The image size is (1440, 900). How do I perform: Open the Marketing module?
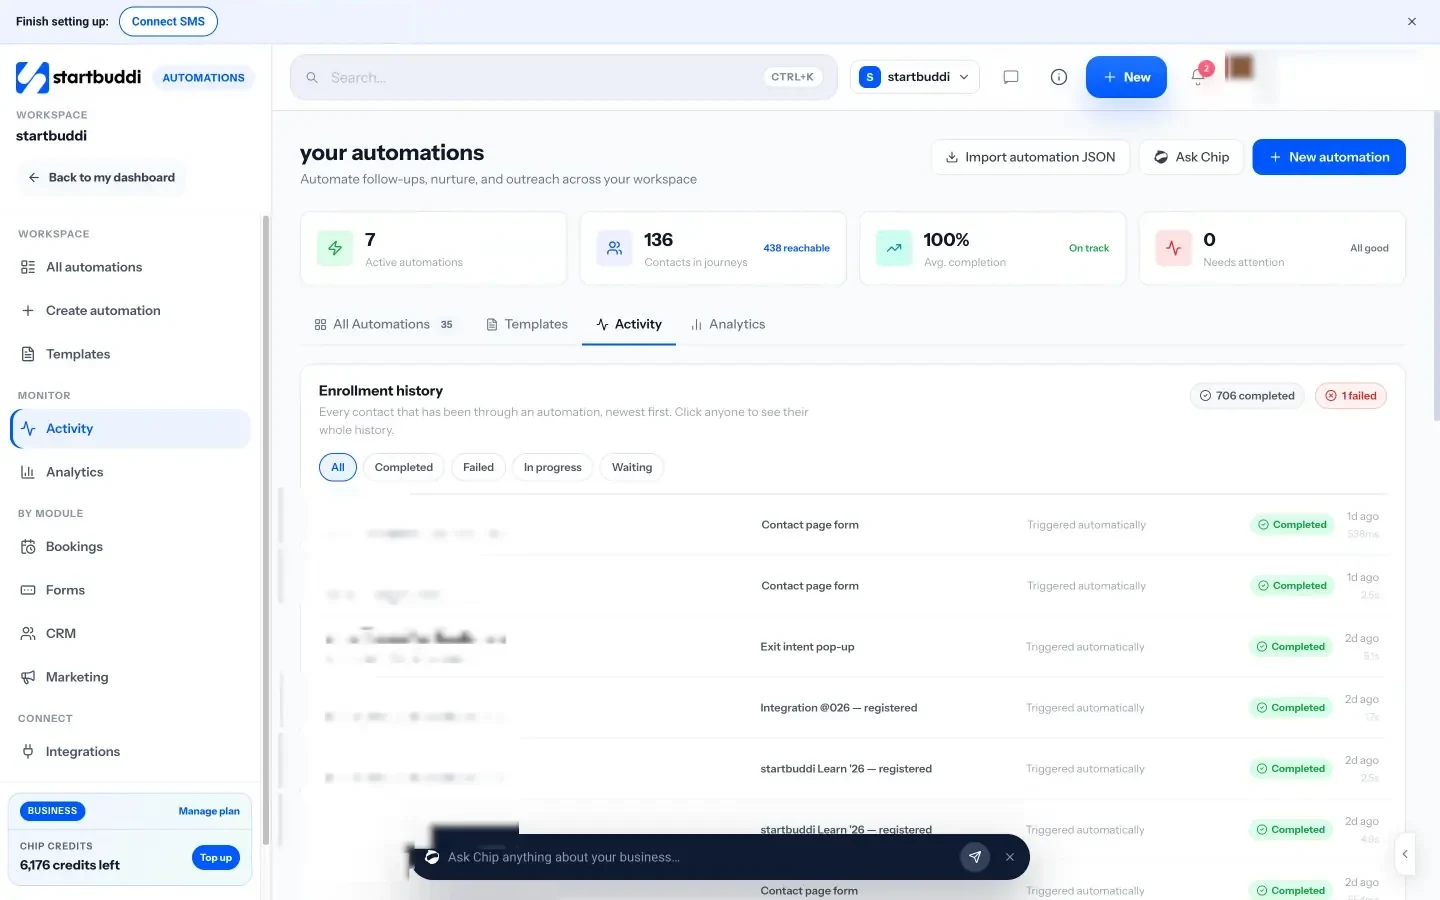point(130,677)
